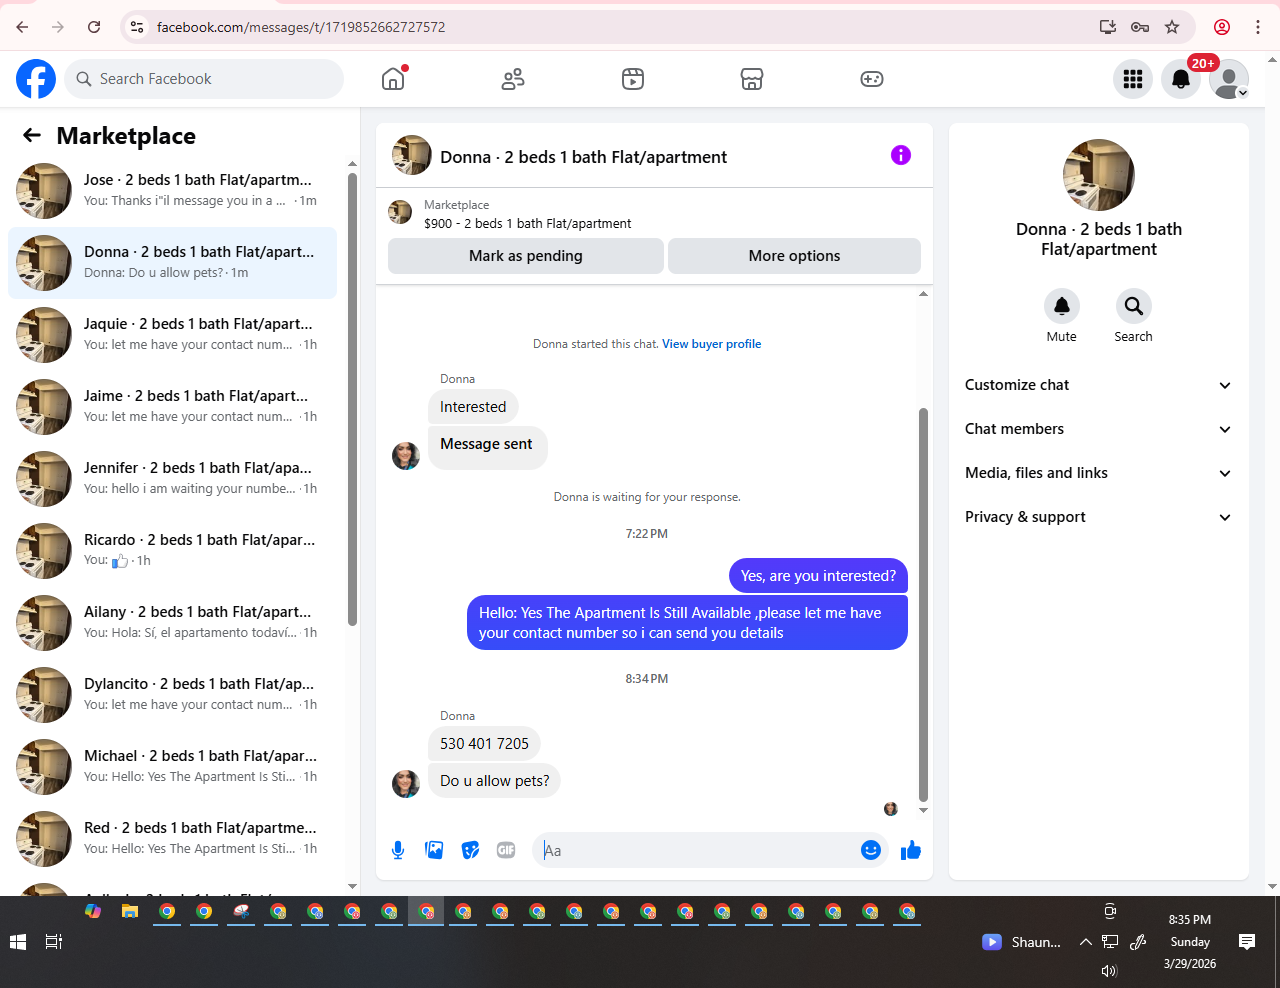Reload the page with refresh icon
This screenshot has width=1280, height=988.
(94, 27)
